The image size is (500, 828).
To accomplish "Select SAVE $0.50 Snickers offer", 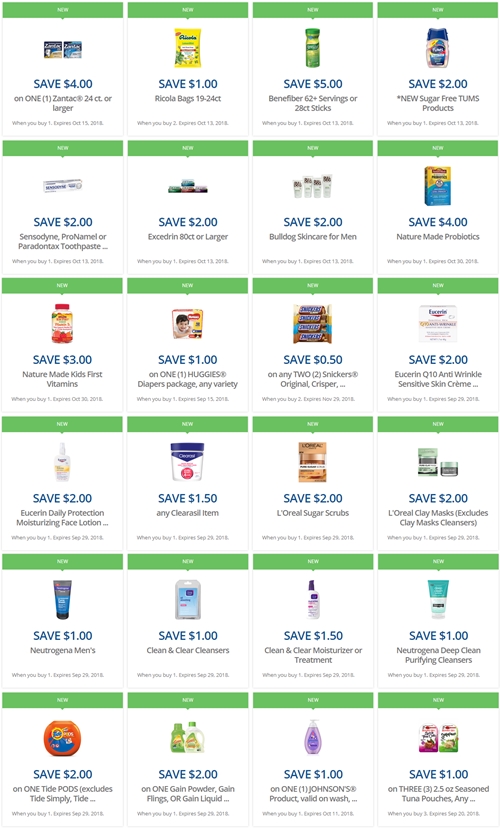I will [x=313, y=360].
